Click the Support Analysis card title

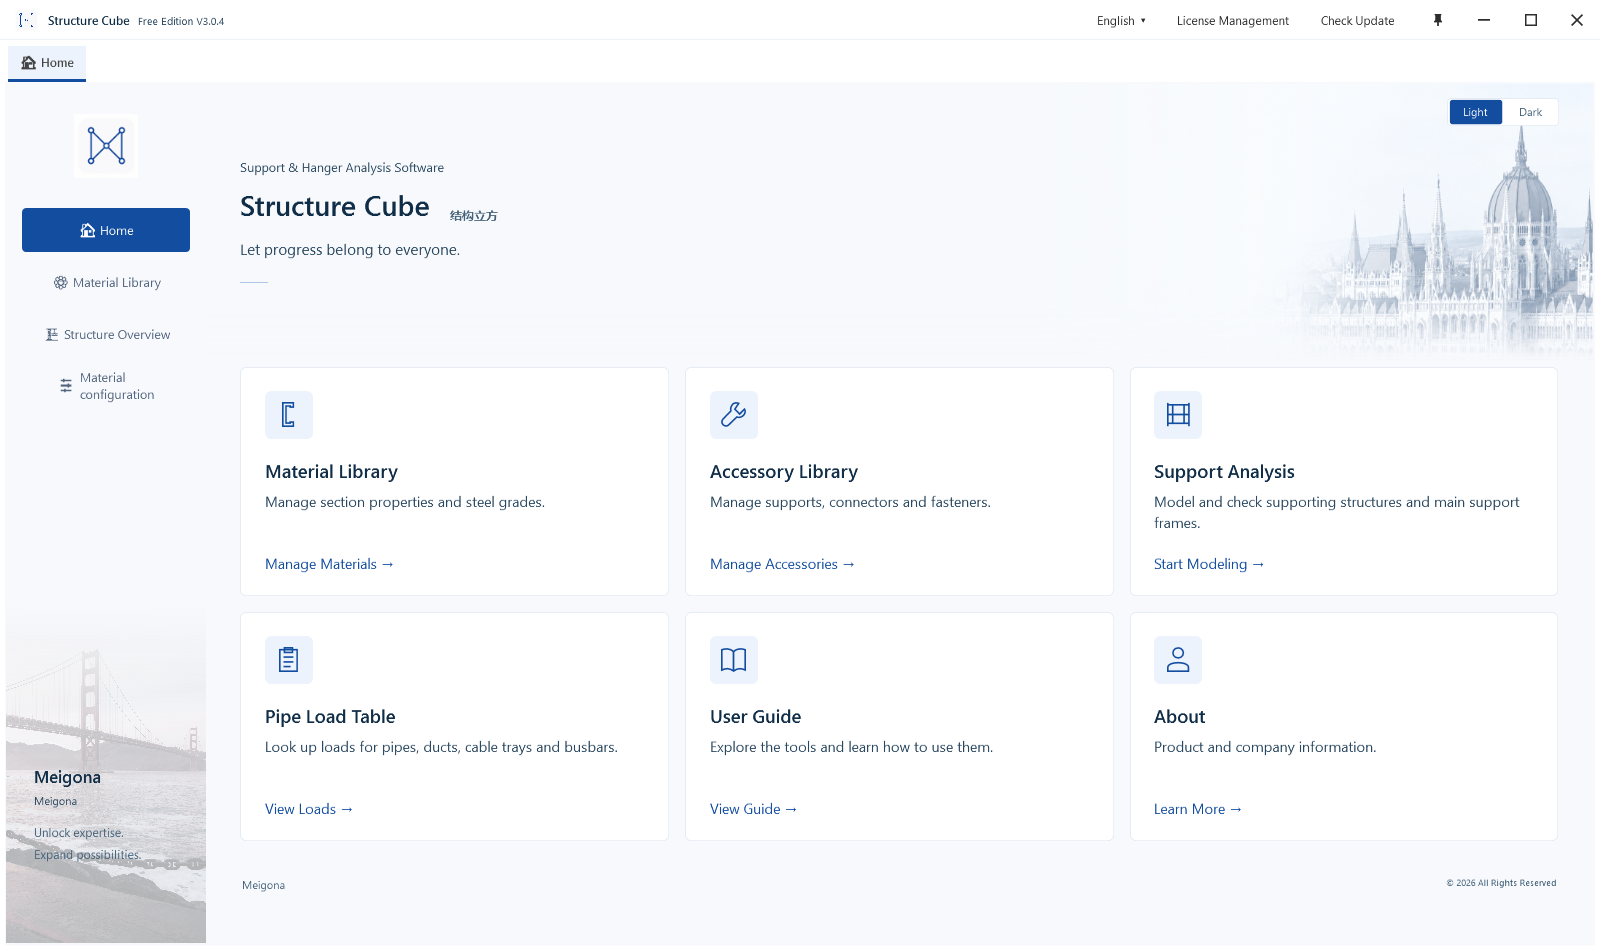click(x=1224, y=472)
